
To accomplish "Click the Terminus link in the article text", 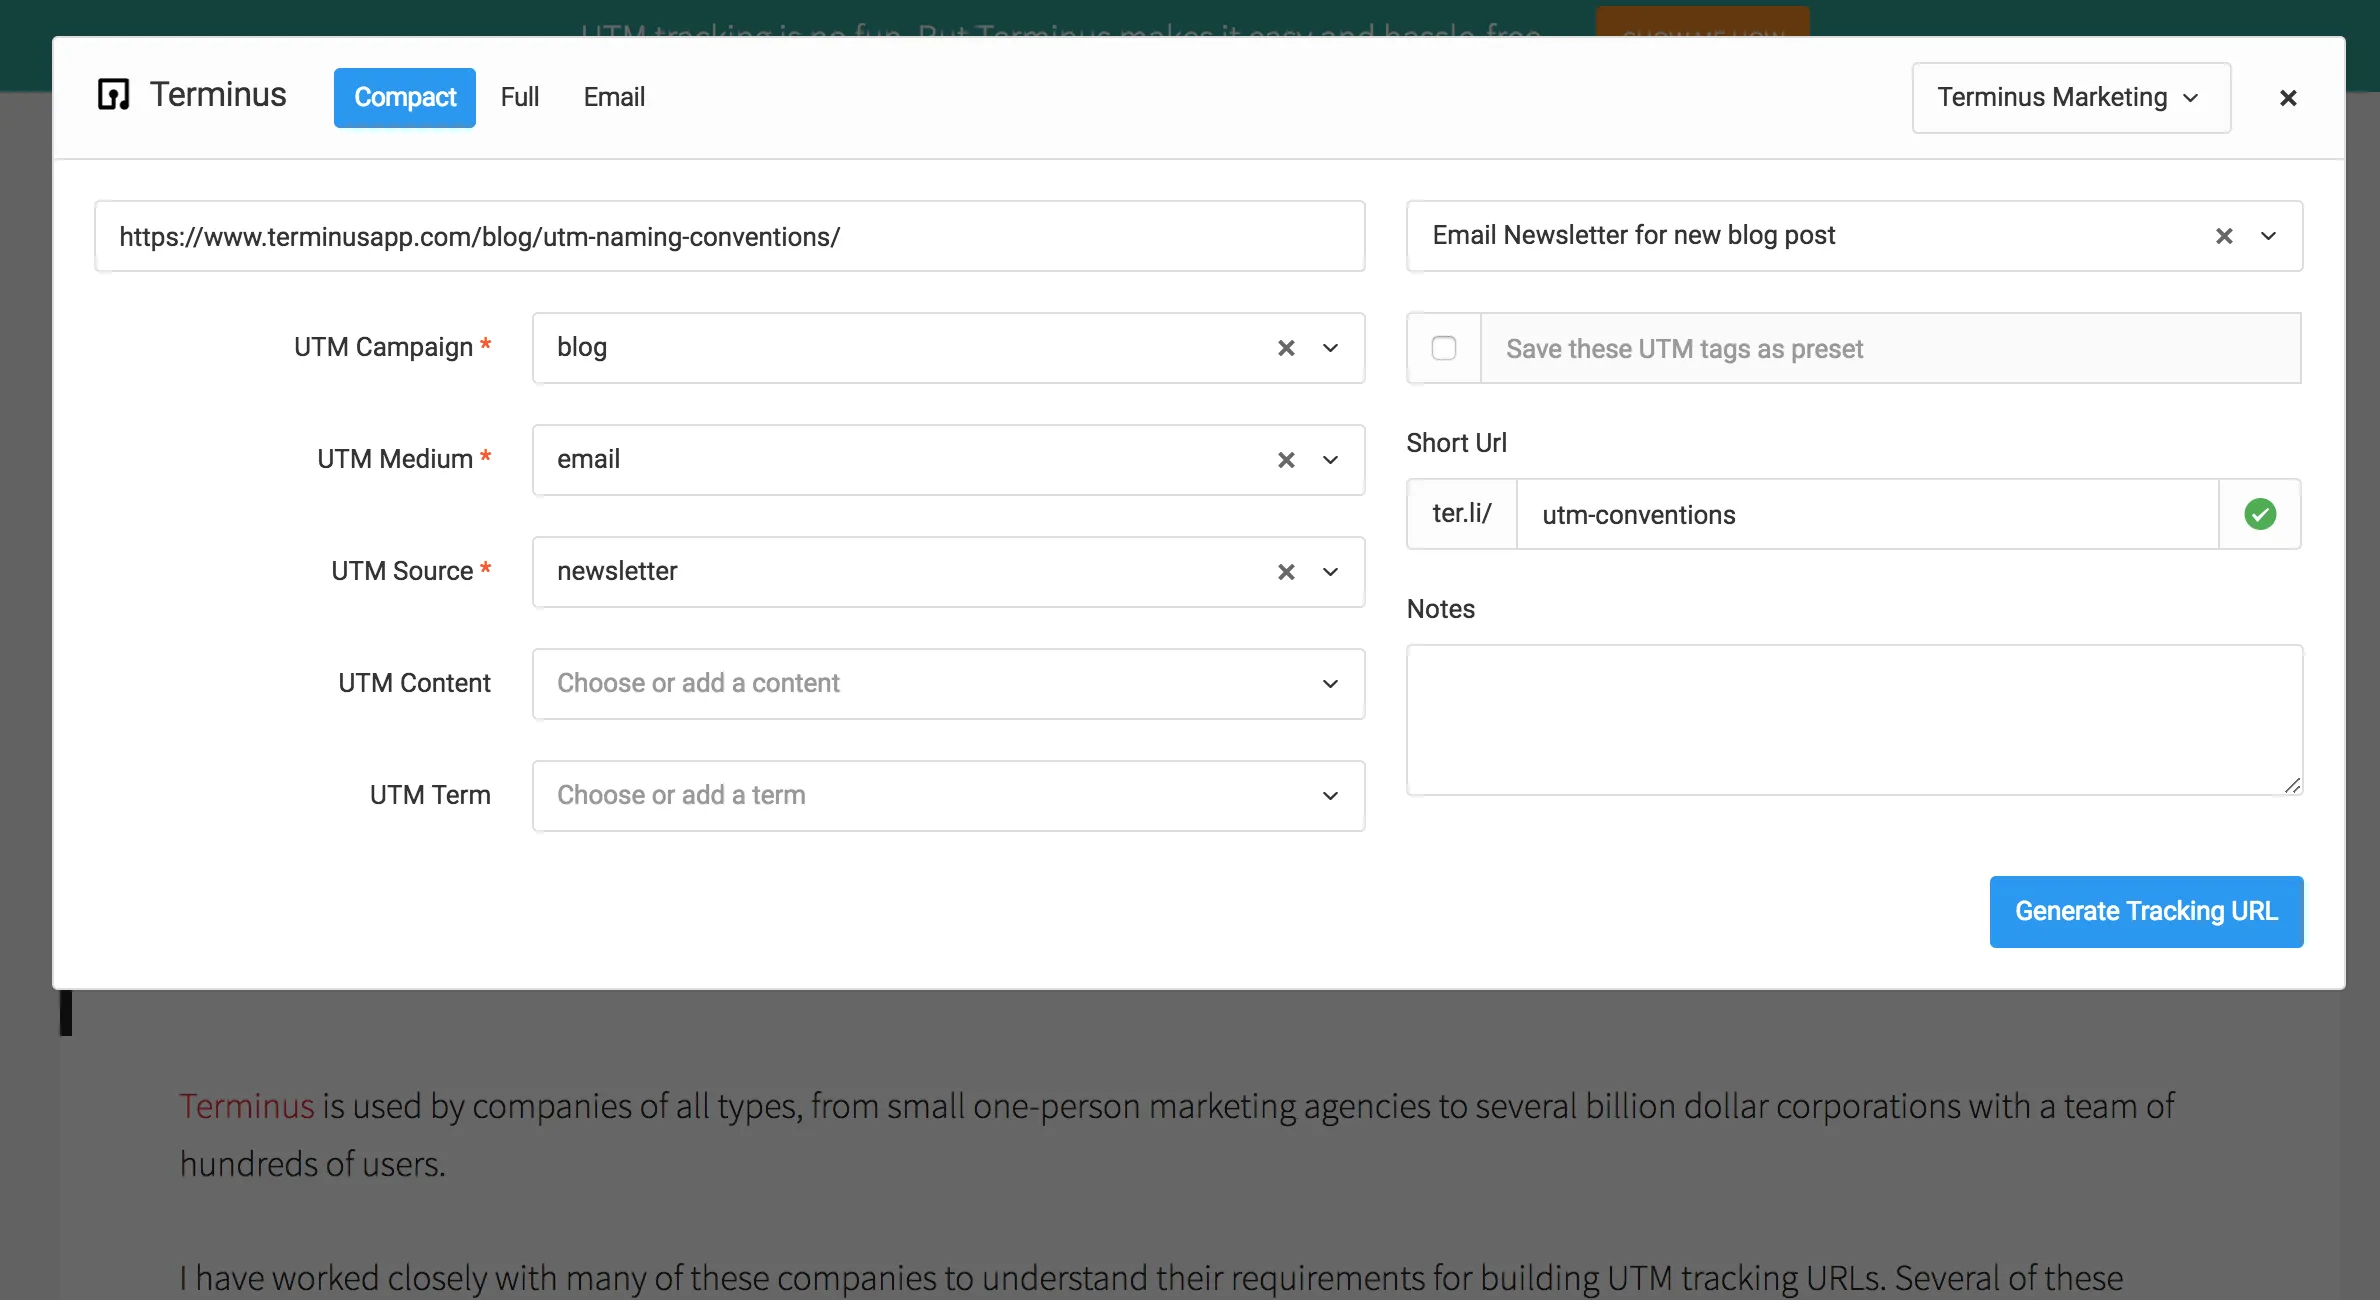I will click(x=246, y=1106).
